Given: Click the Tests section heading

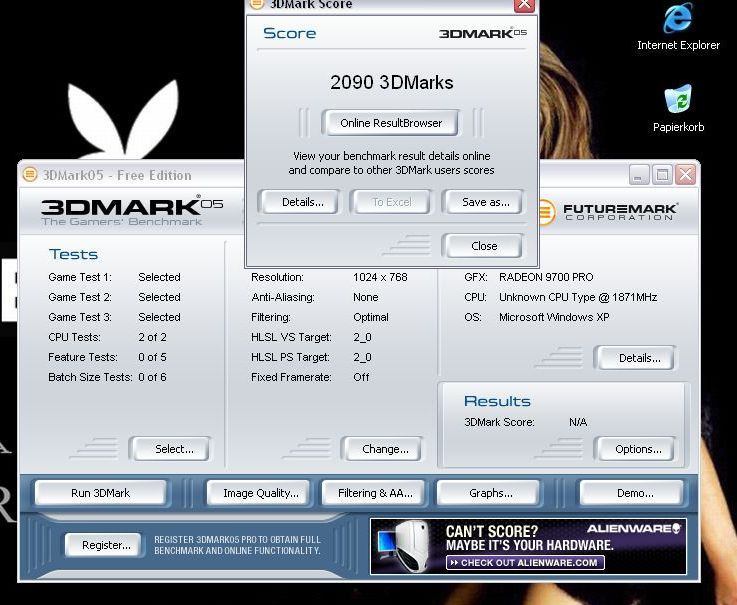Looking at the screenshot, I should [73, 254].
